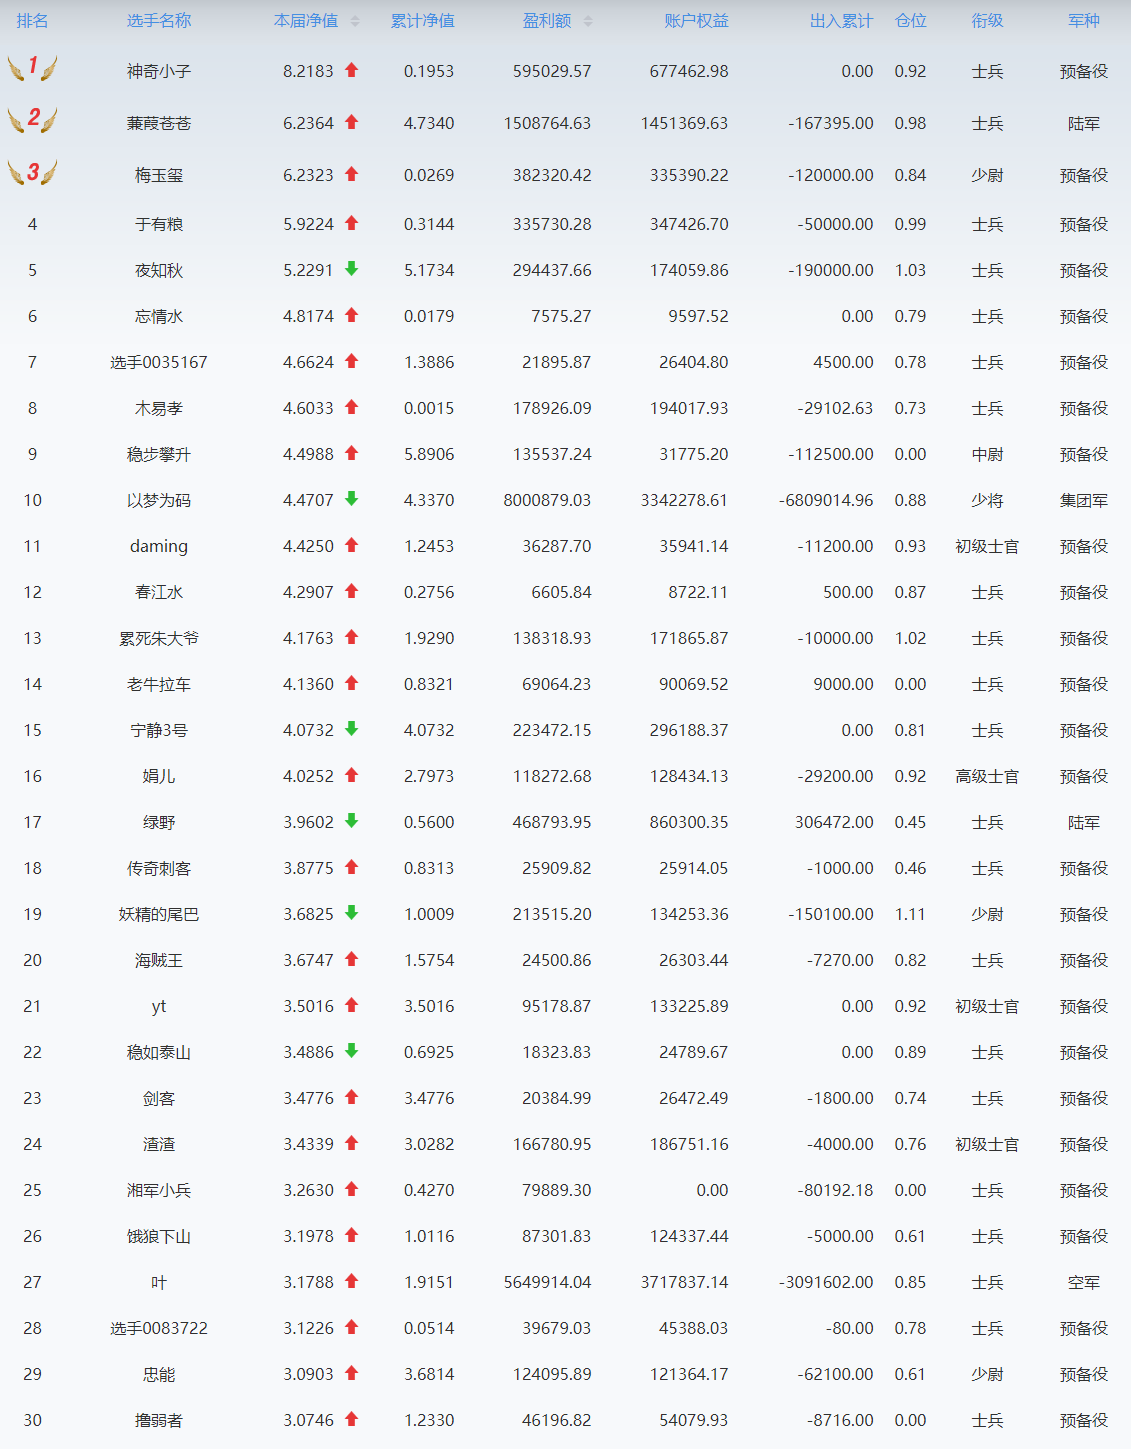Screen dimensions: 1131x1449
Task: Click the red up arrow in 春江水 row
Action: point(351,591)
